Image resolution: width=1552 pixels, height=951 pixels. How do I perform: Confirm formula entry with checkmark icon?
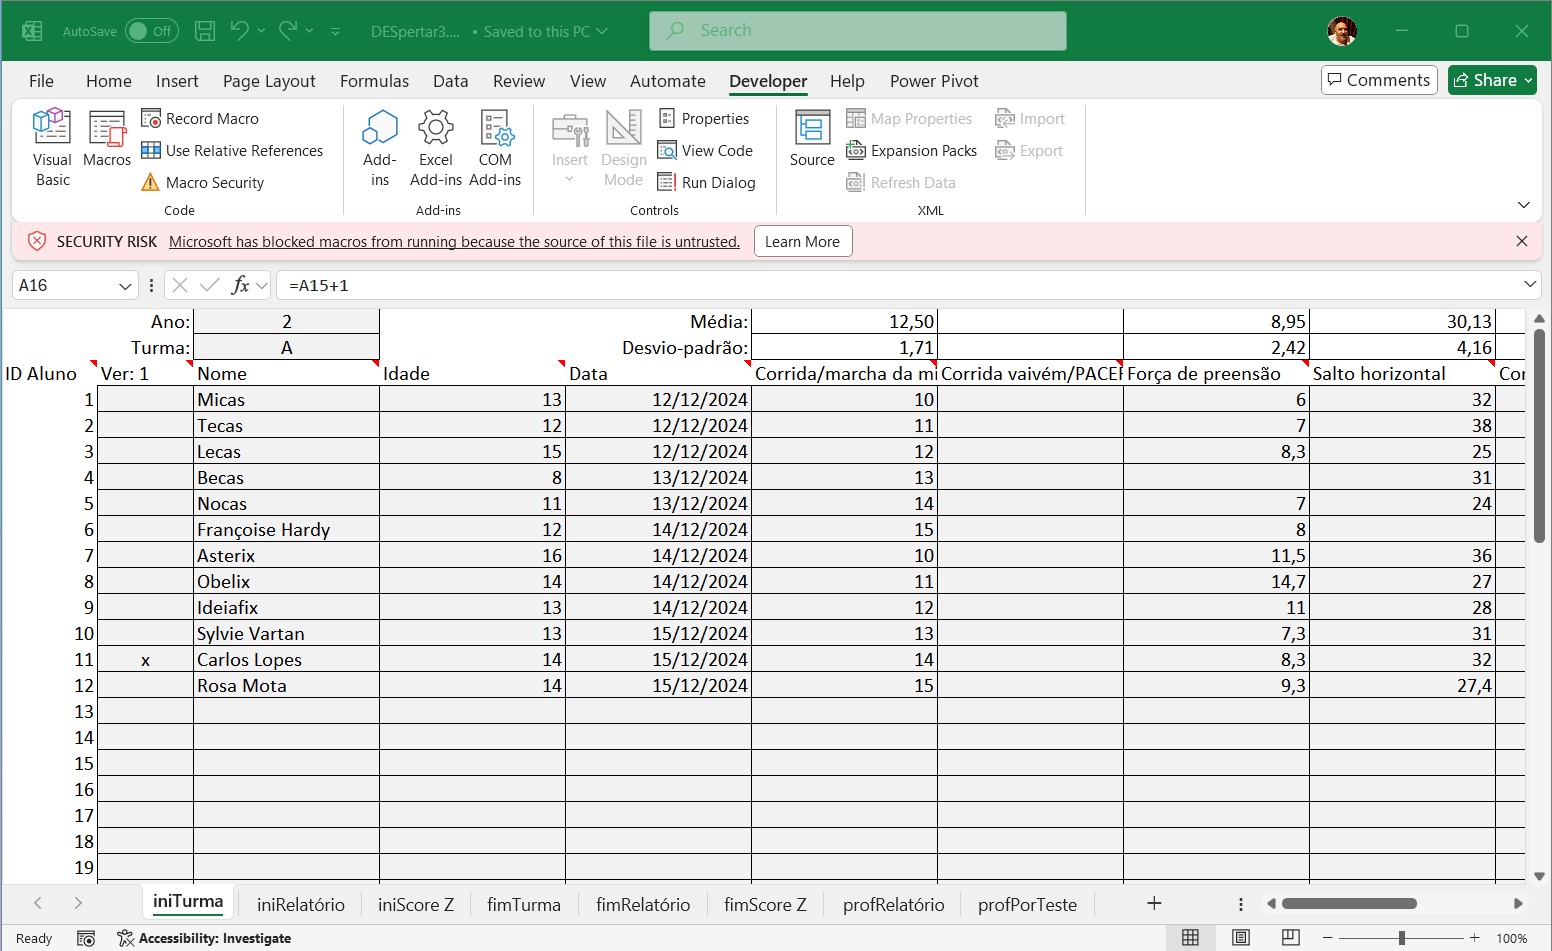pyautogui.click(x=210, y=285)
